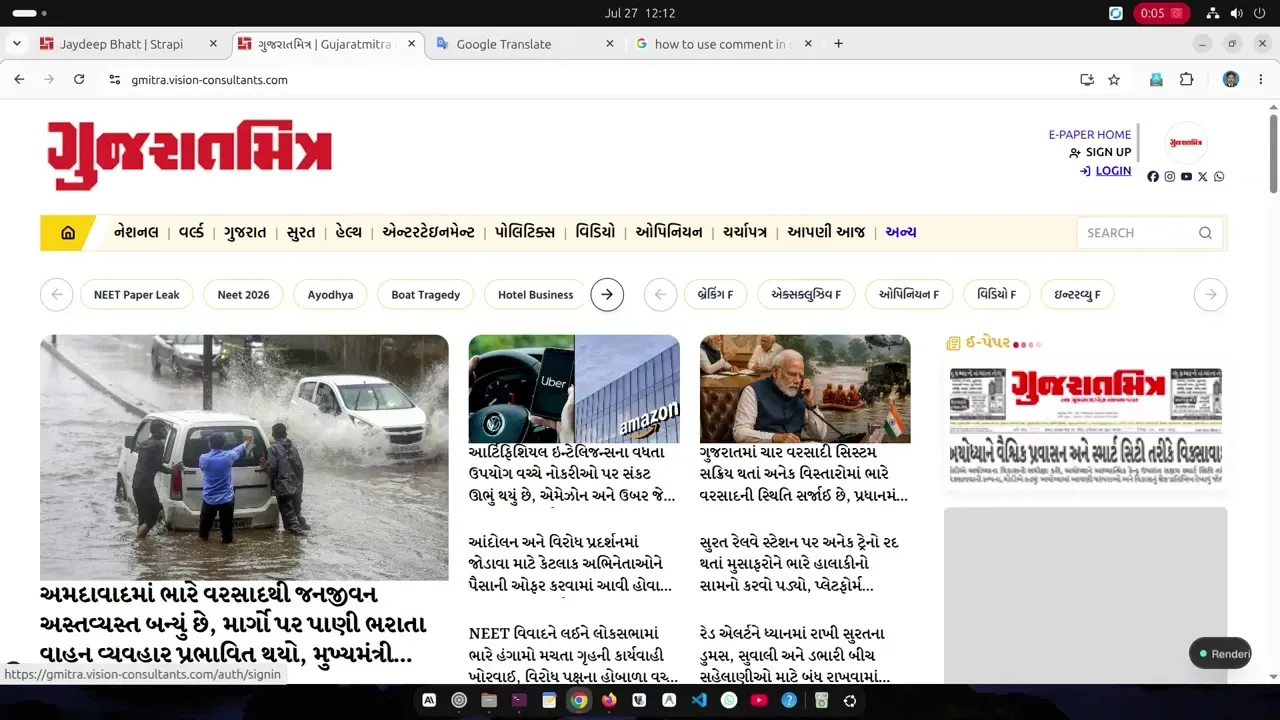Open the X (Twitter) social icon
The width and height of the screenshot is (1280, 720).
click(1203, 177)
